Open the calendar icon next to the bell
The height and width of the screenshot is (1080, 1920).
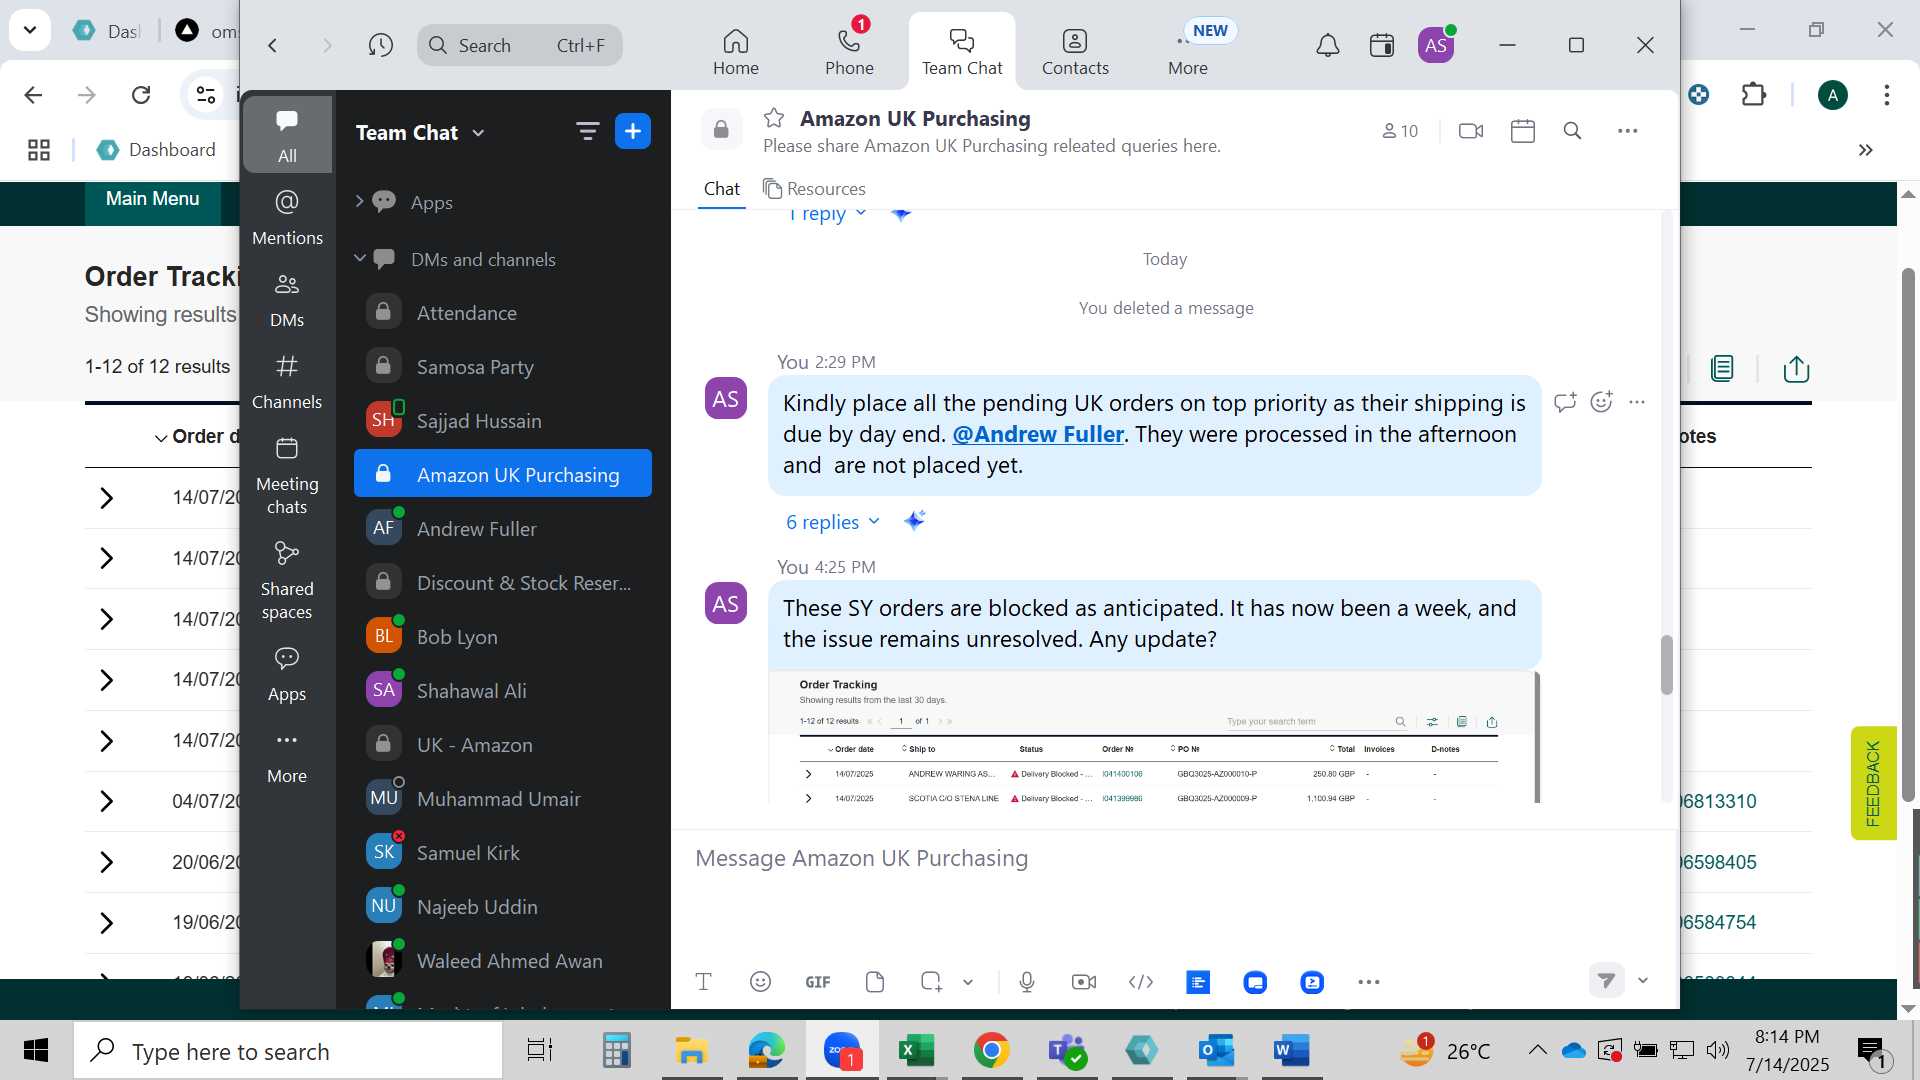pos(1382,45)
